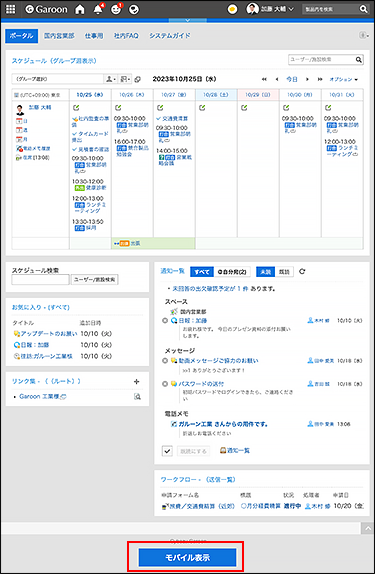
Task: Click link search icon in リンク集
Action: pos(137,396)
